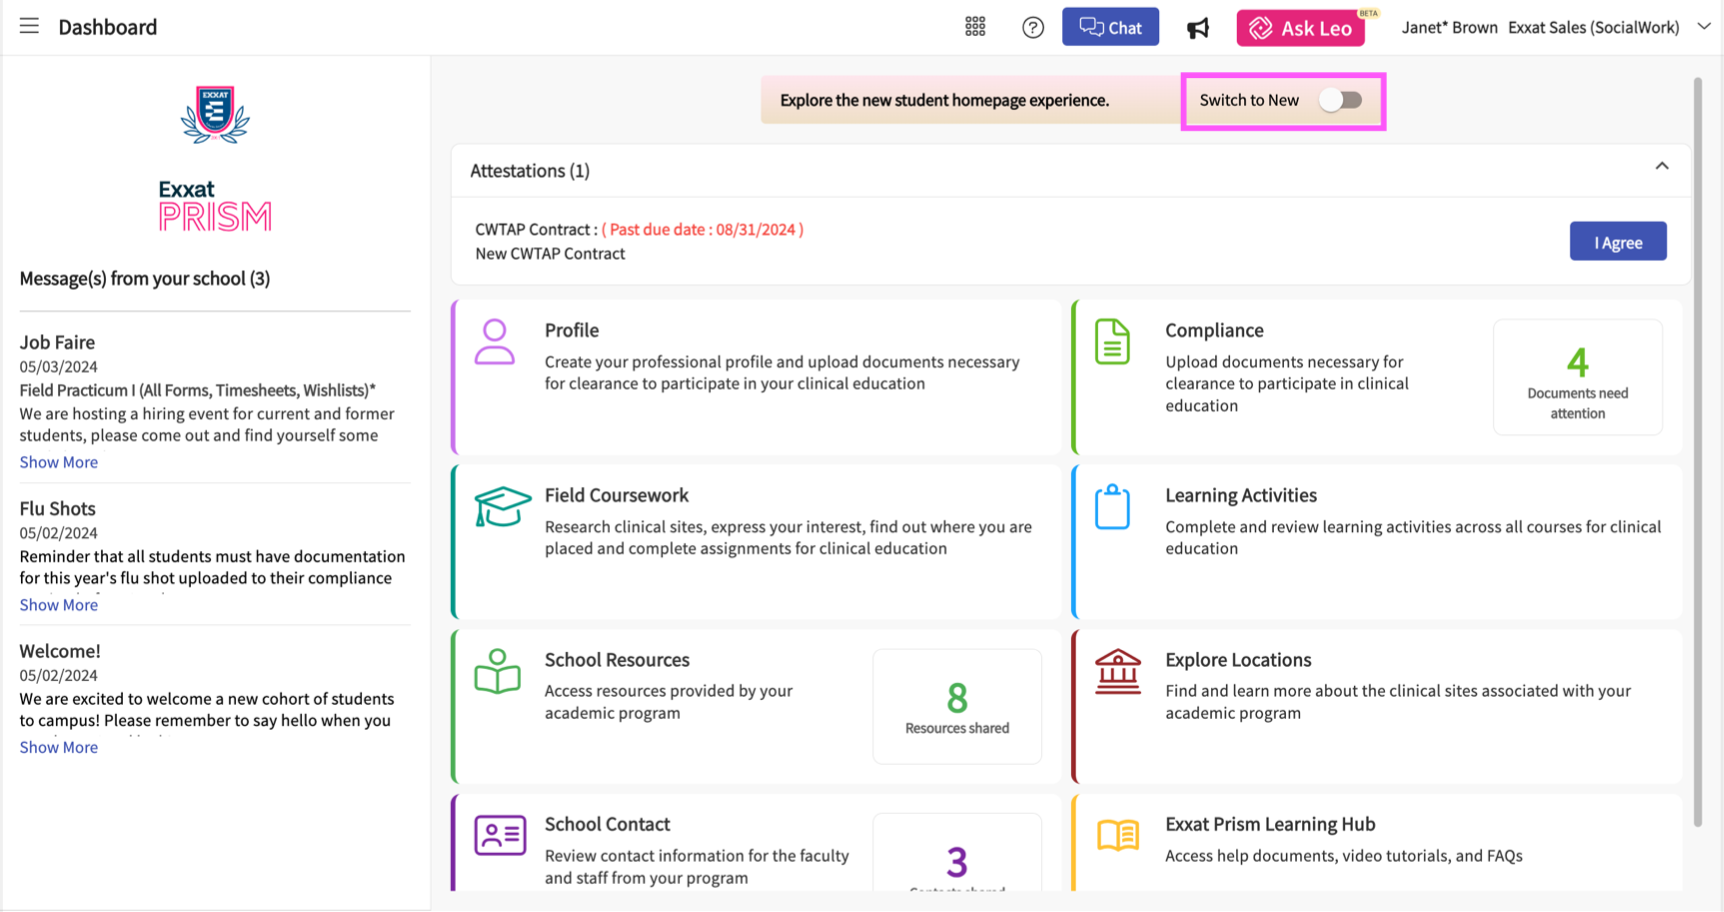Click Explore the new student homepage text
1724x912 pixels.
944,100
